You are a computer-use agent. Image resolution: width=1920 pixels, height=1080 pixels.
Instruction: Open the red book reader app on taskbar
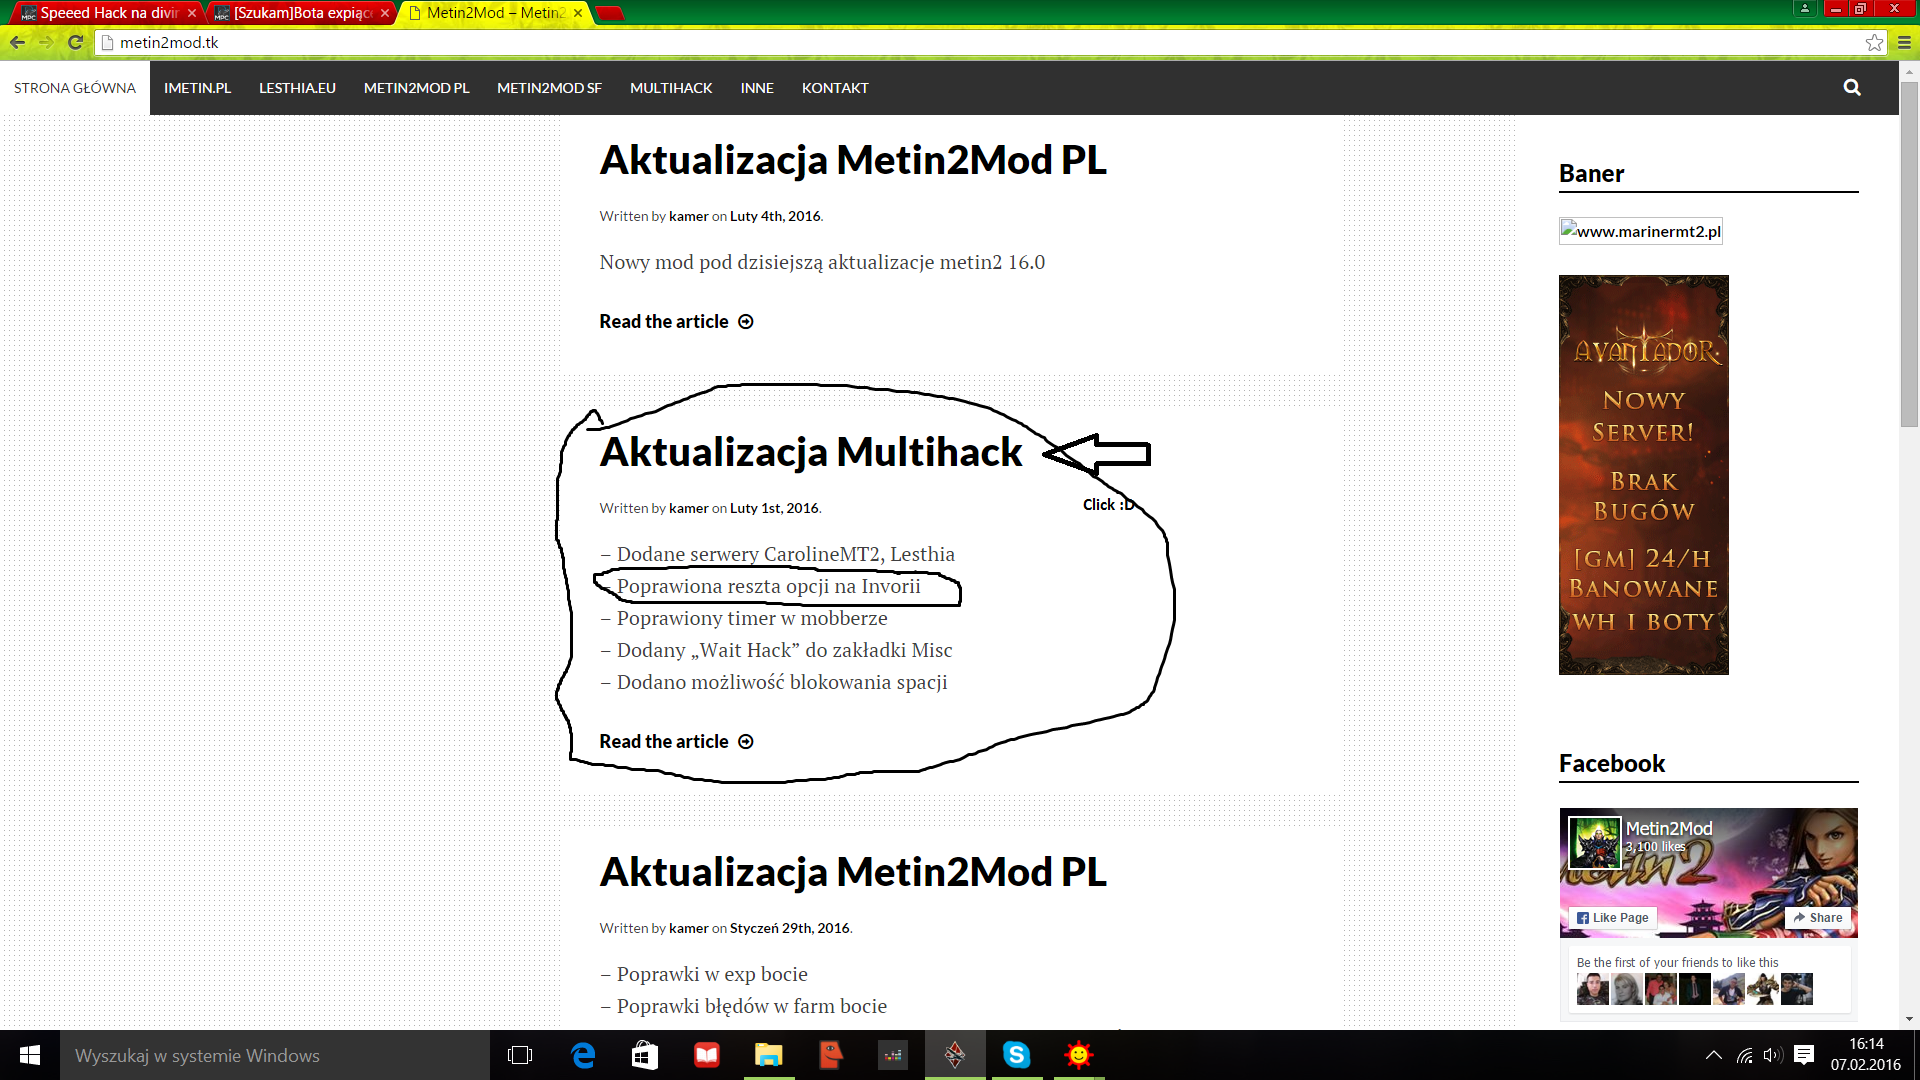707,1055
